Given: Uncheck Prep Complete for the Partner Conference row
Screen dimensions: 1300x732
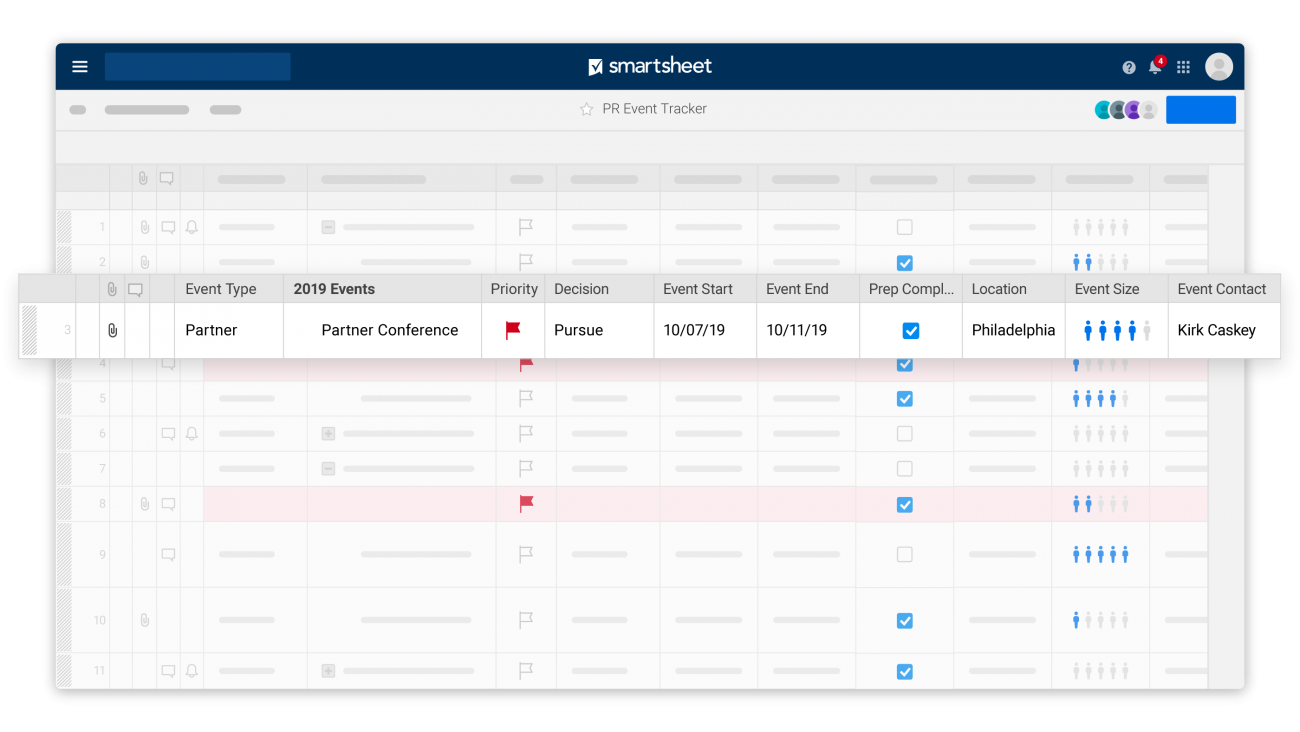Looking at the screenshot, I should pos(909,330).
